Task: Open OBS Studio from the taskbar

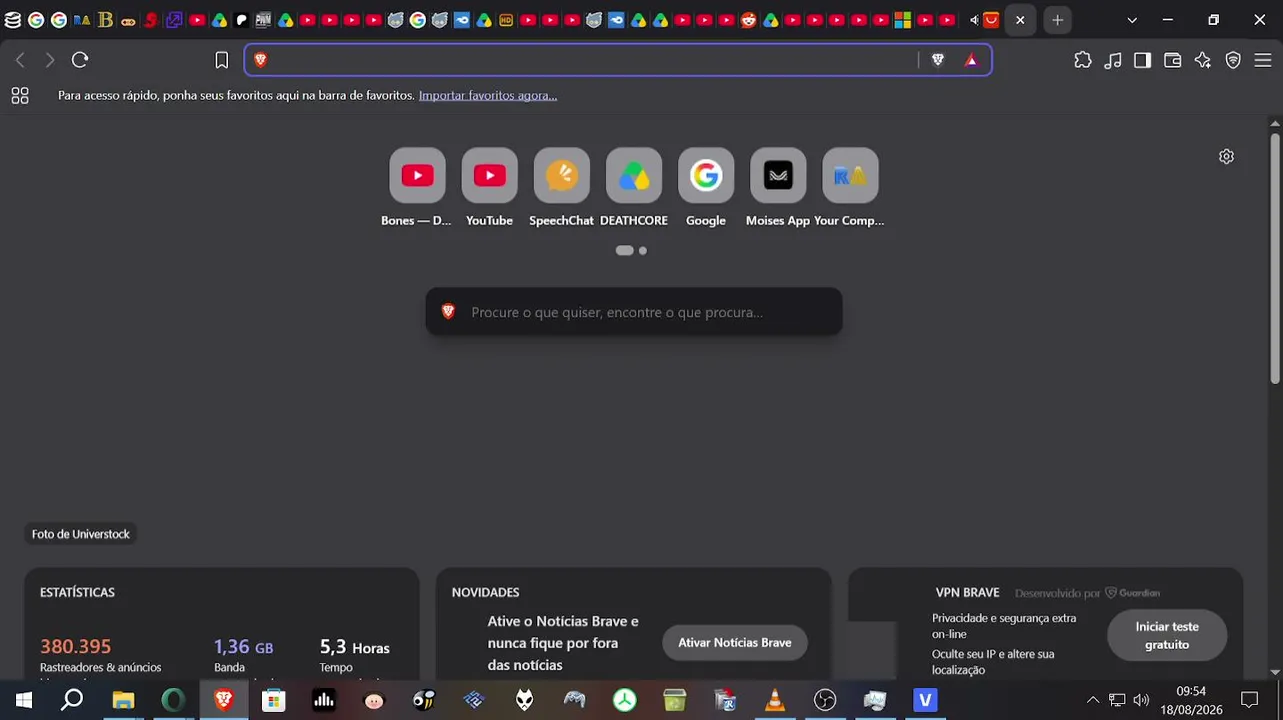Action: point(825,700)
